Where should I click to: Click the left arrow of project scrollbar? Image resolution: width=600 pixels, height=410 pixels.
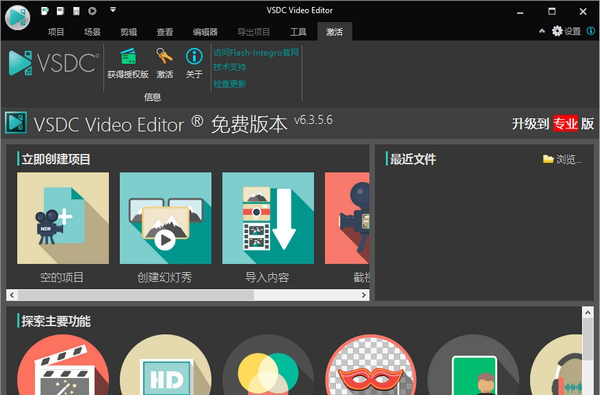click(x=12, y=295)
